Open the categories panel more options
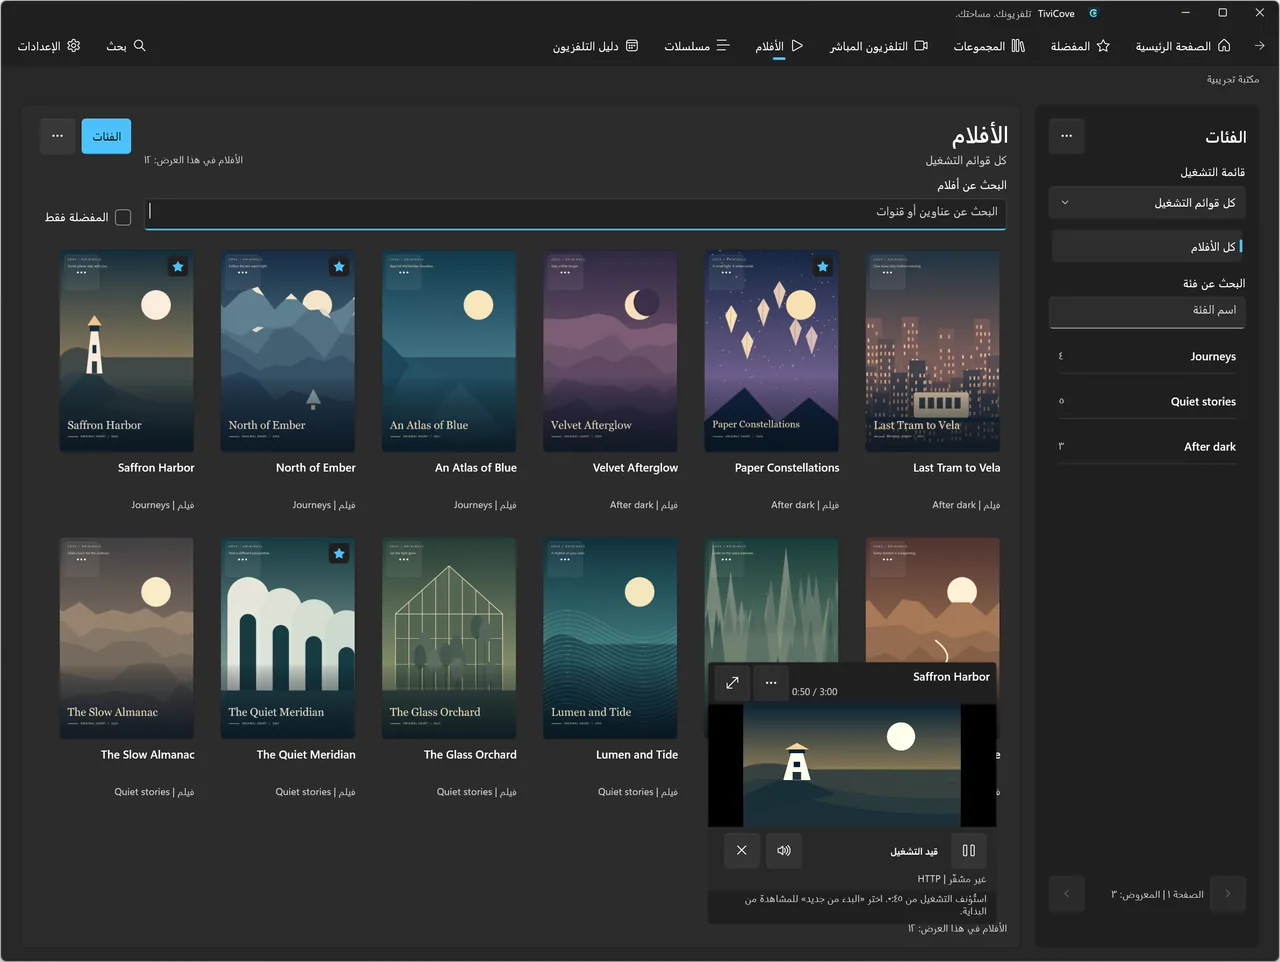1280x962 pixels. tap(1067, 136)
